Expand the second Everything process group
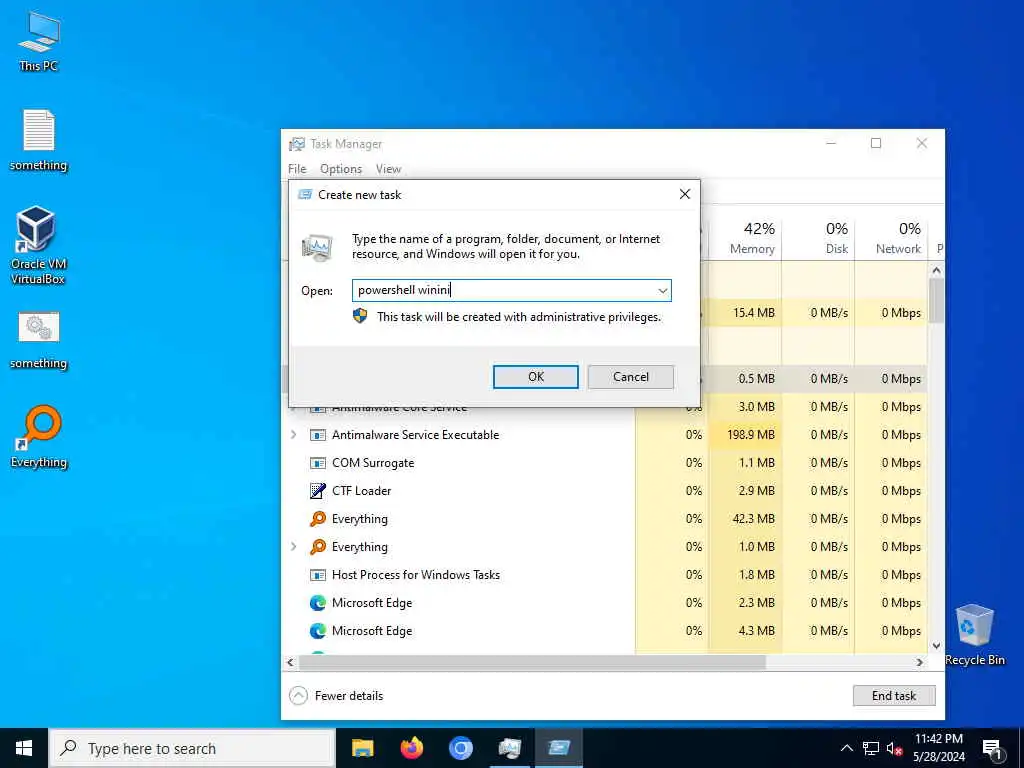 coord(294,547)
